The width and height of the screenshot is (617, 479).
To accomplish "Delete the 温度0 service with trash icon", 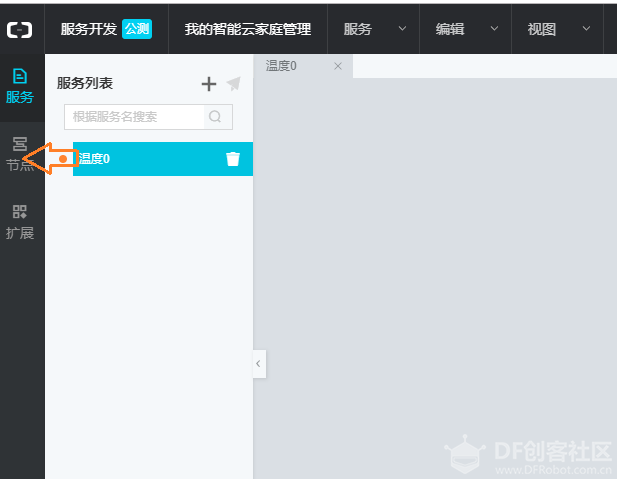I will (233, 159).
